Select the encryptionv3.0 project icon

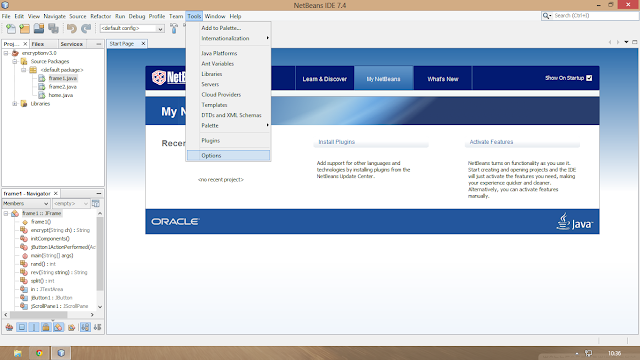point(16,53)
